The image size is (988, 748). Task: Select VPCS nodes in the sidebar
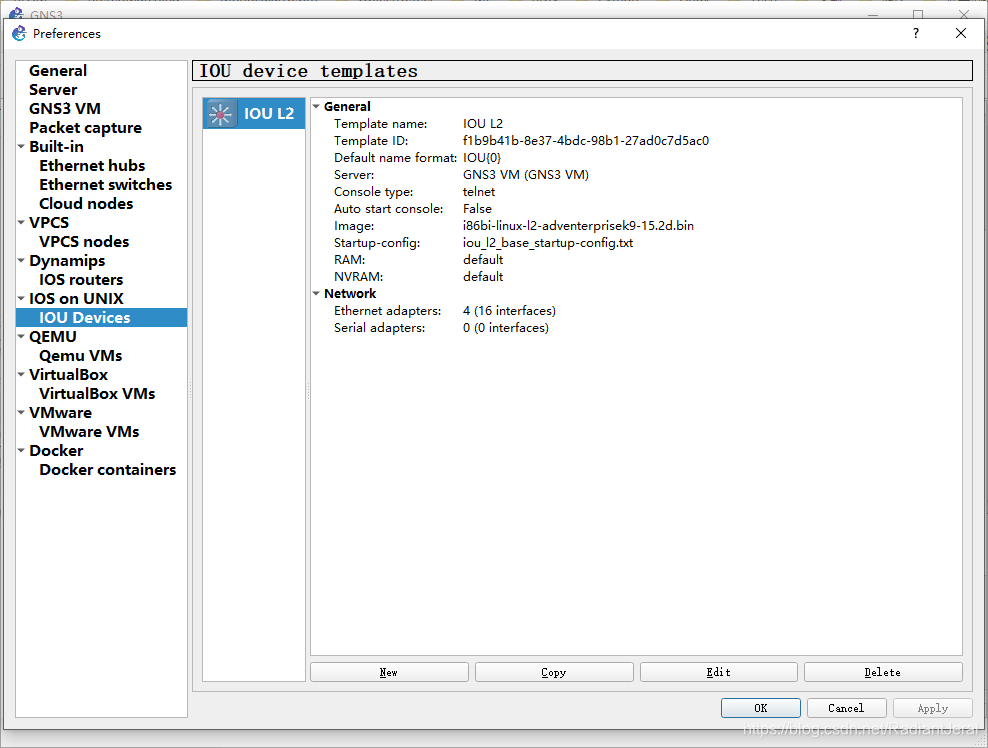[84, 241]
